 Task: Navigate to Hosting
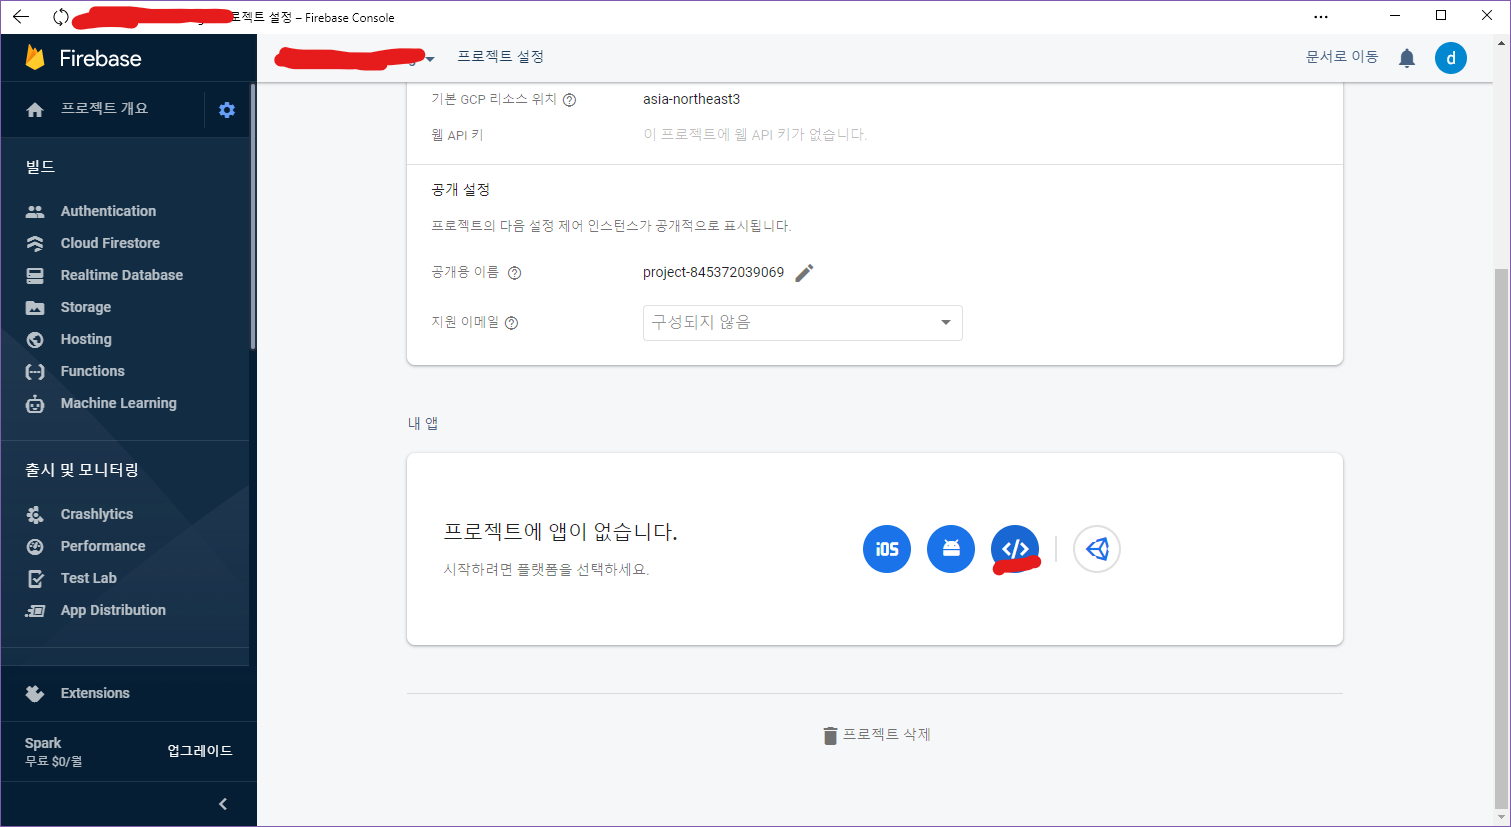click(86, 339)
